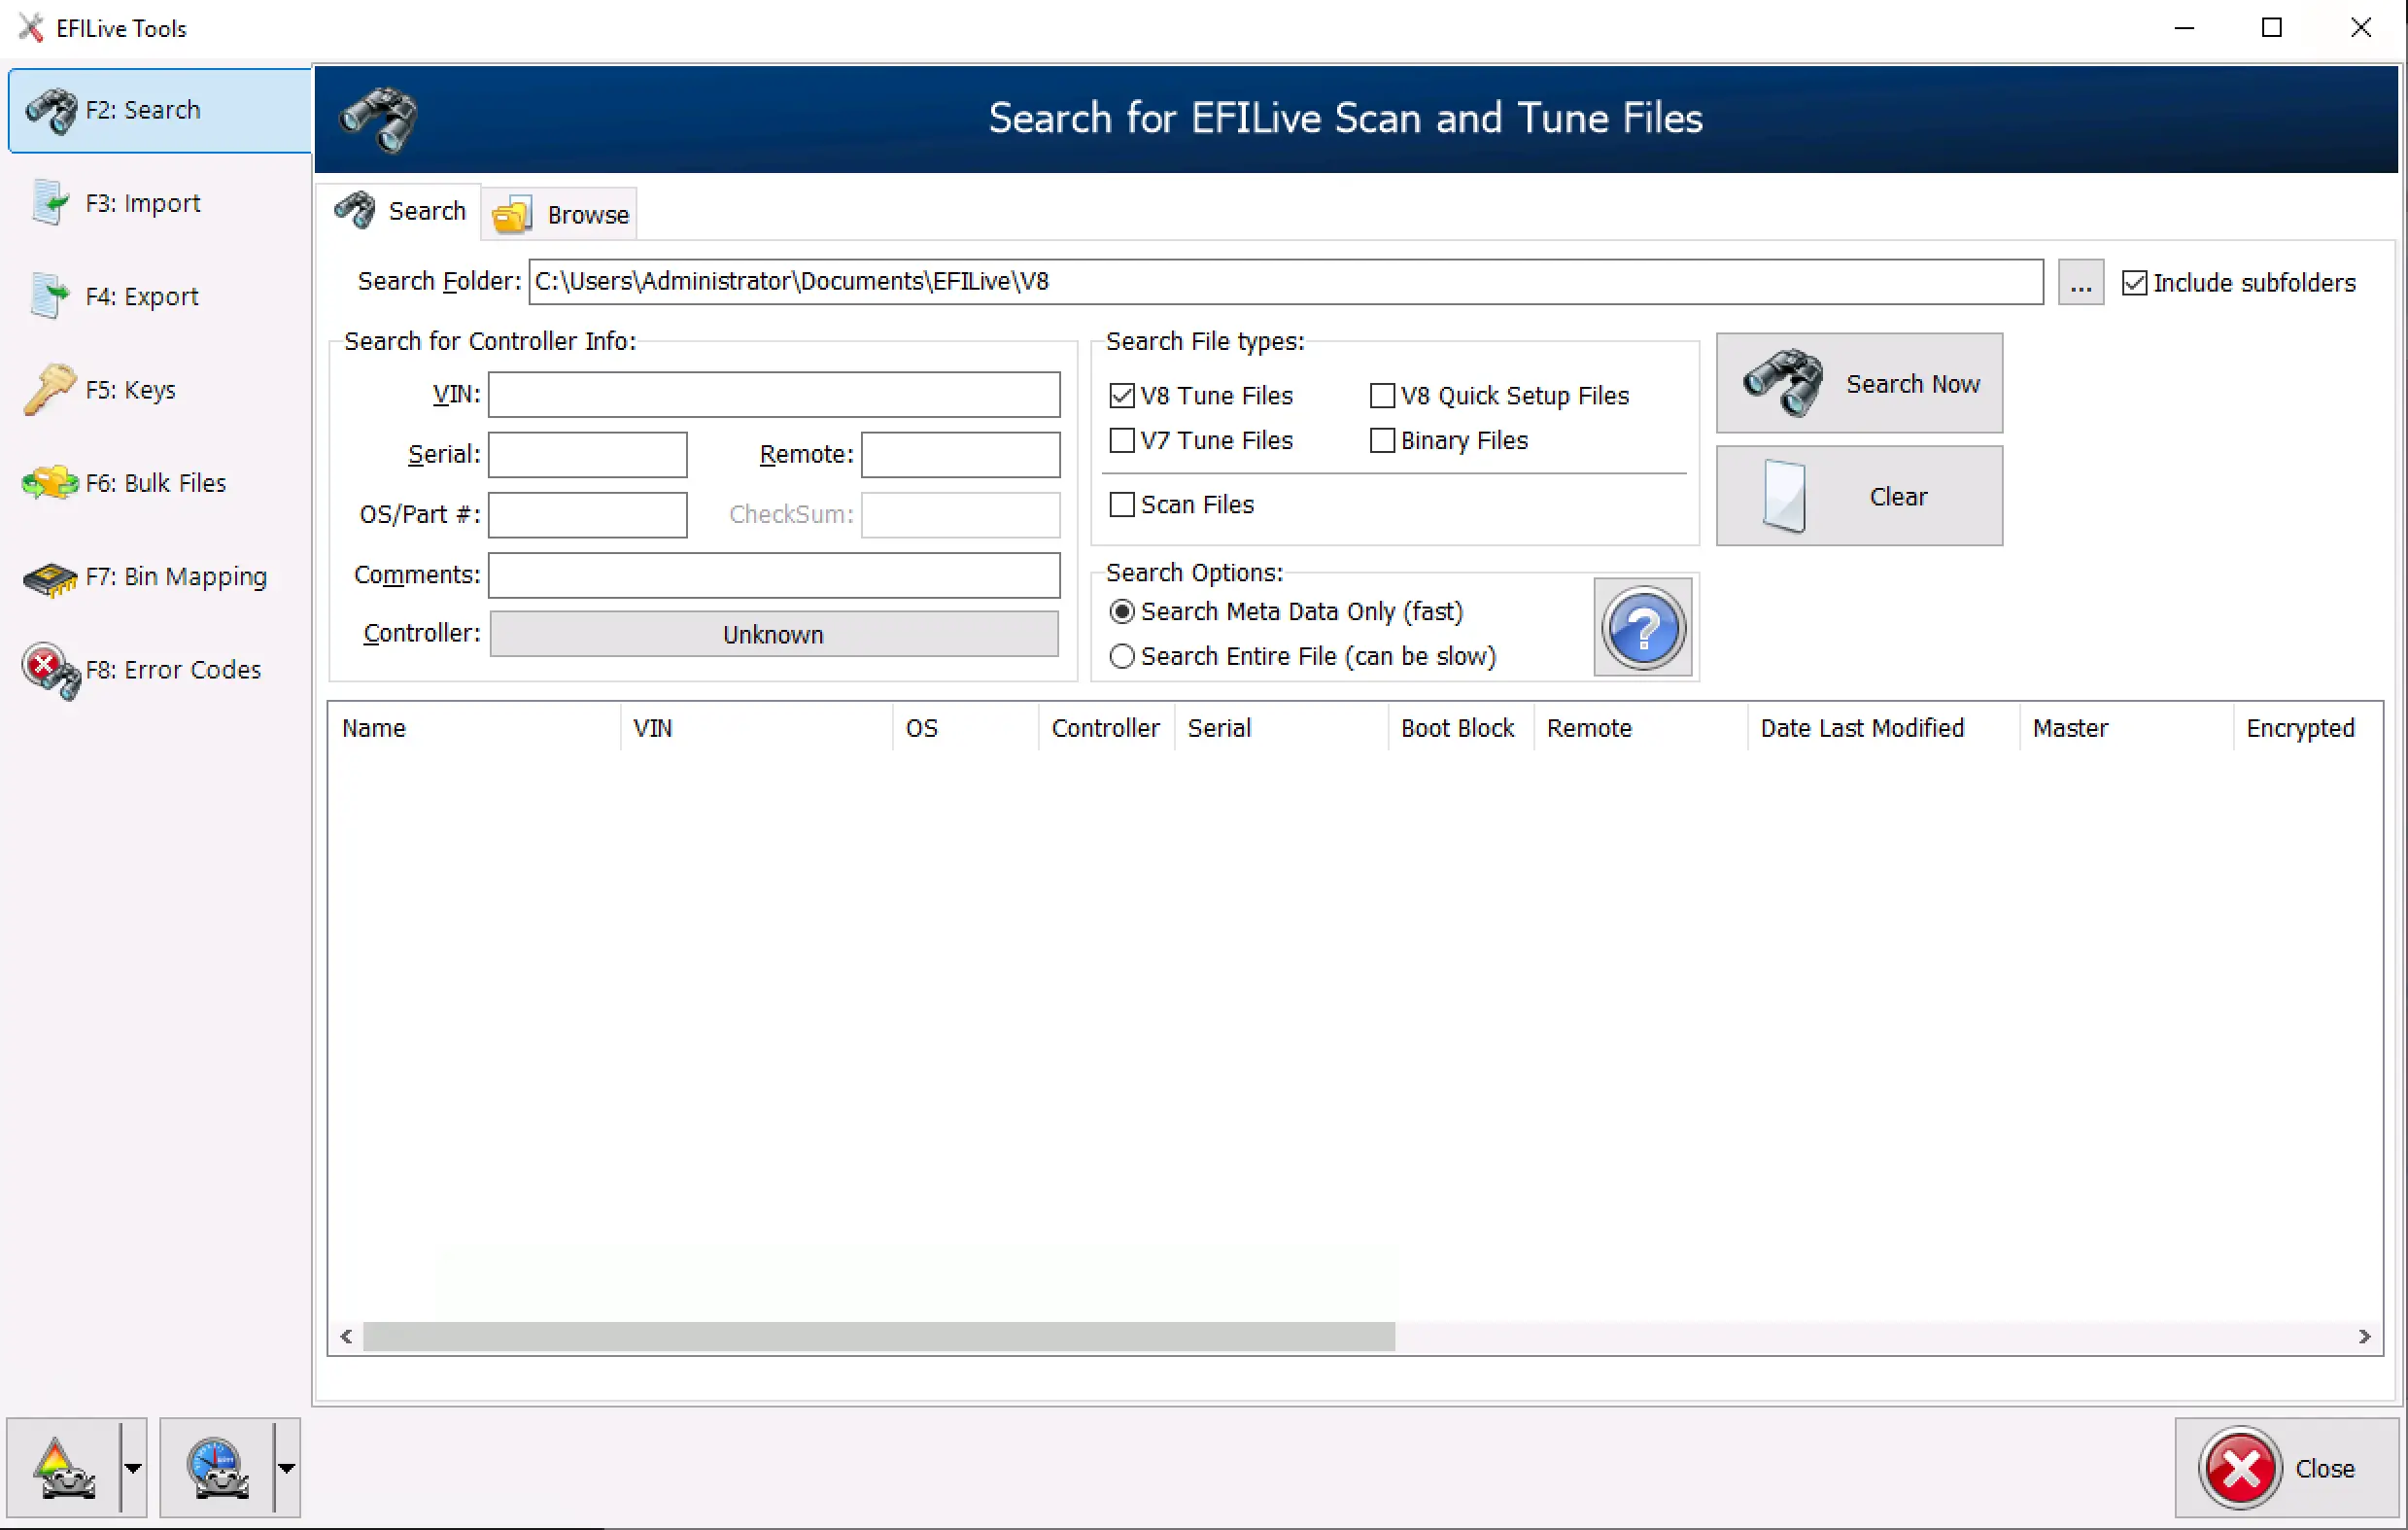Click the tune car icon at bottom left
The width and height of the screenshot is (2408, 1530).
64,1468
